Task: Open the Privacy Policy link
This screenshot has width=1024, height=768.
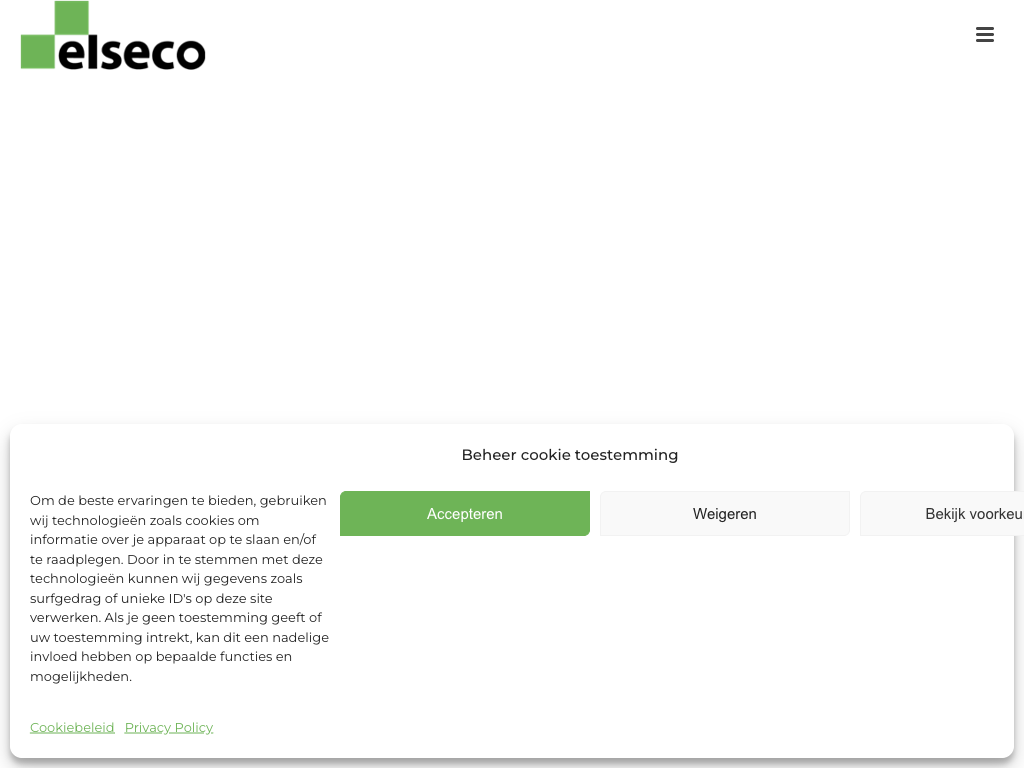Action: (x=169, y=727)
